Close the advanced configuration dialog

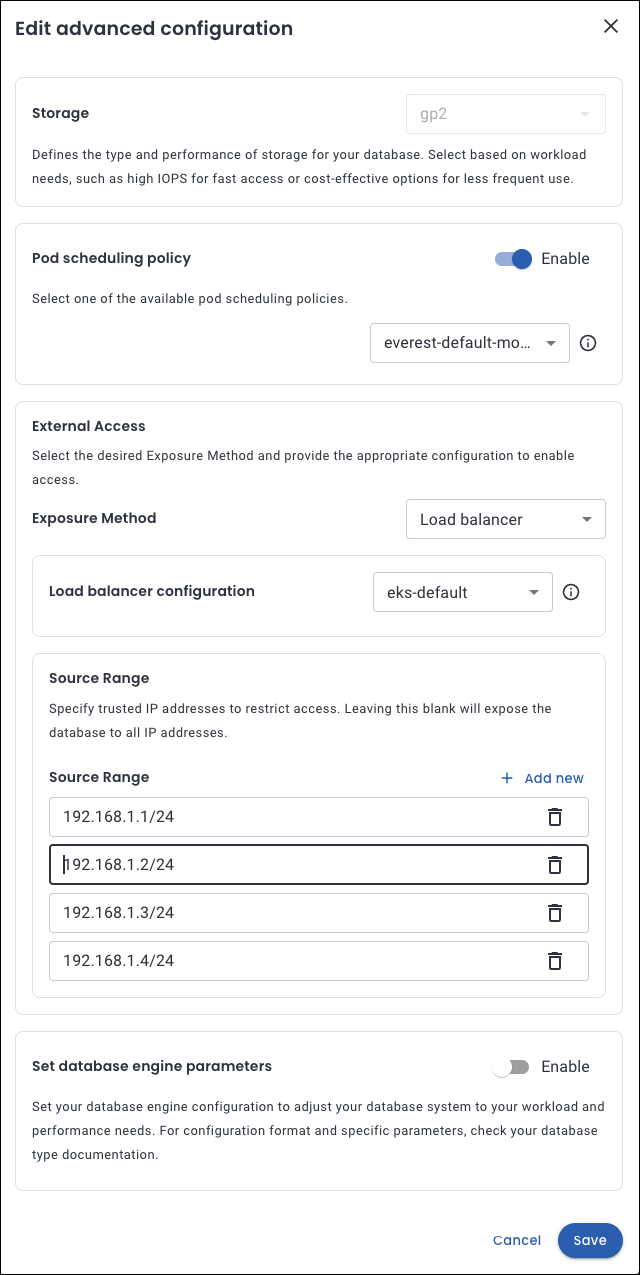point(611,27)
